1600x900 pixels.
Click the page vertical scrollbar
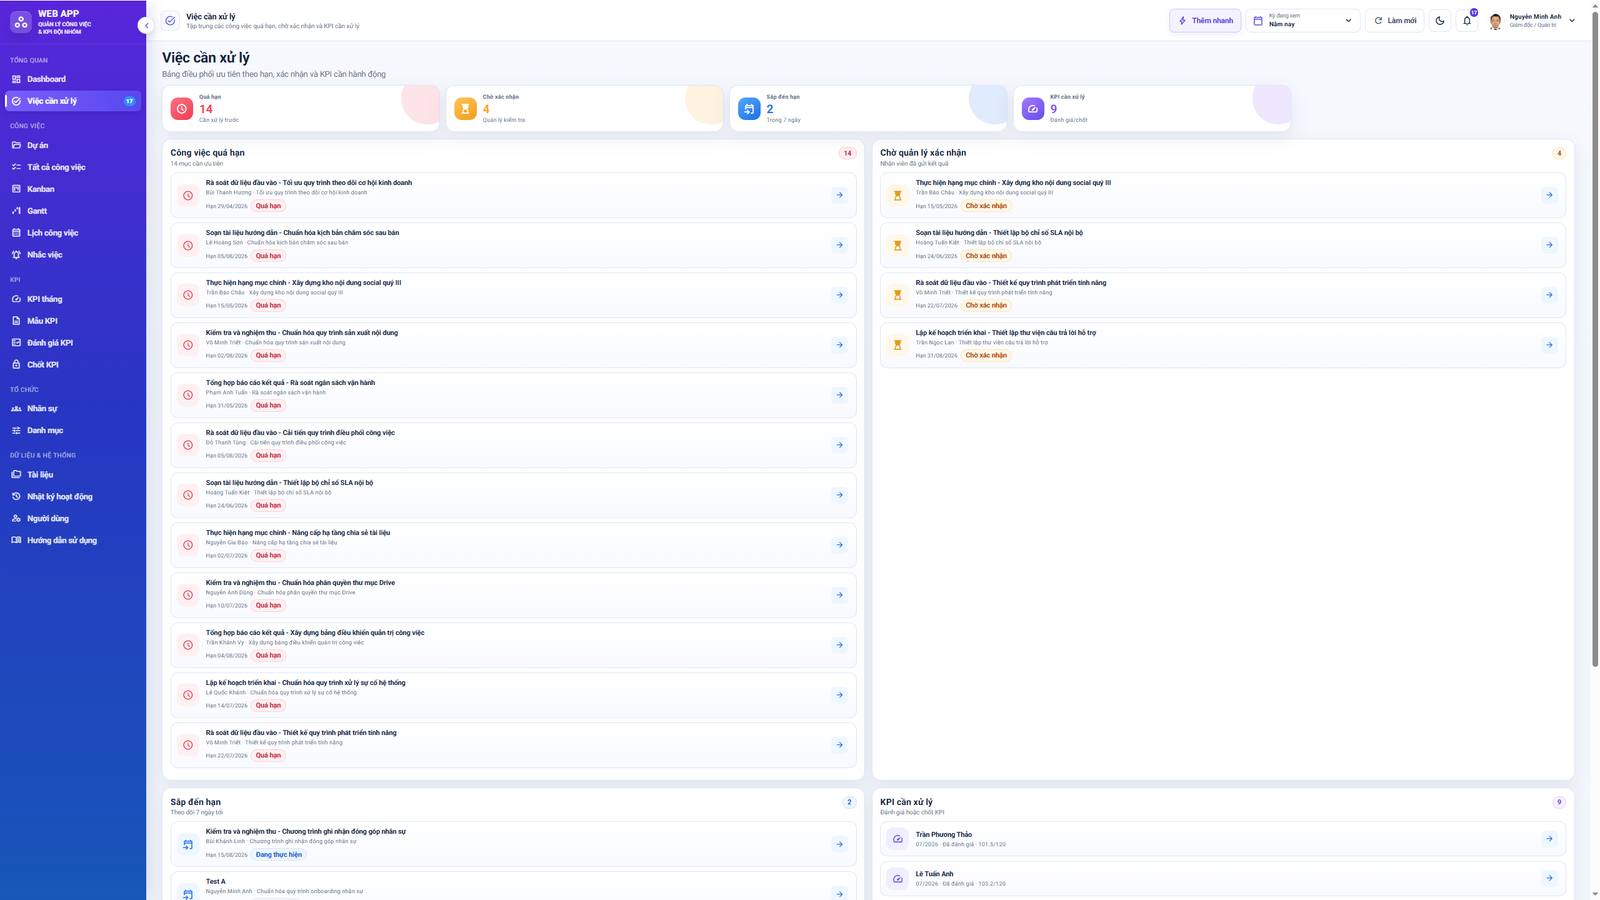click(1595, 340)
